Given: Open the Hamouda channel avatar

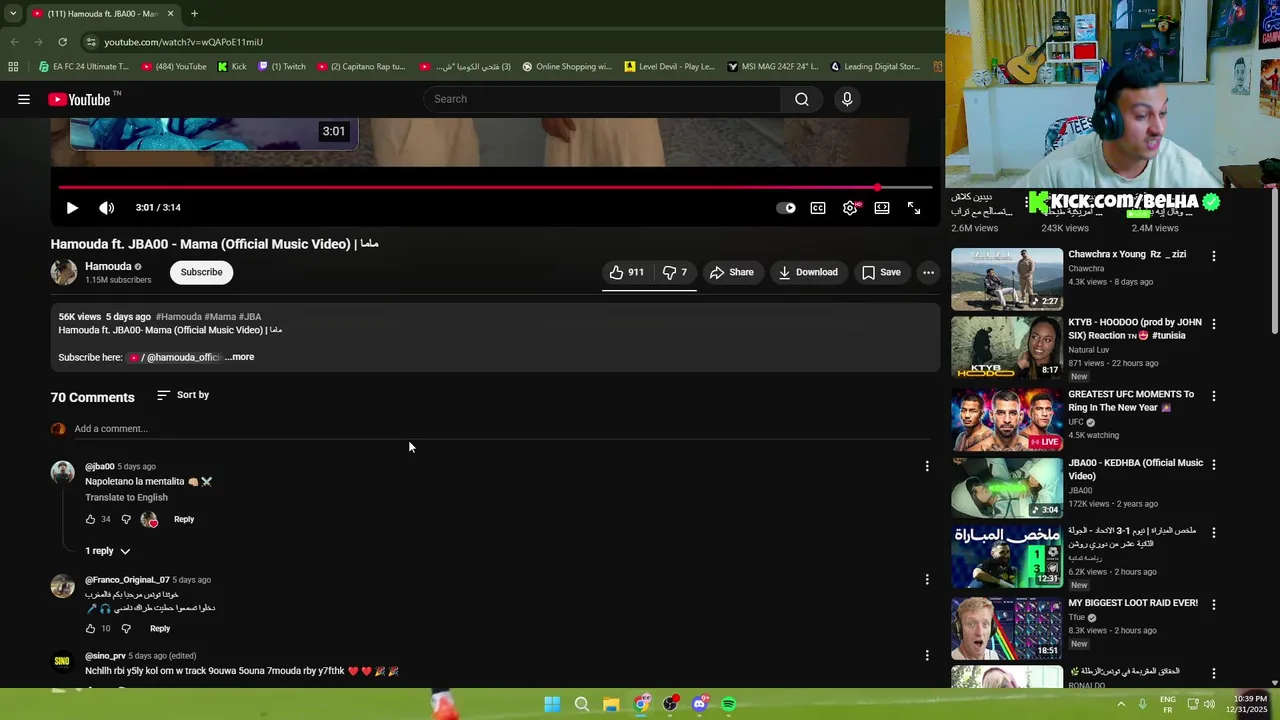Looking at the screenshot, I should click(64, 272).
